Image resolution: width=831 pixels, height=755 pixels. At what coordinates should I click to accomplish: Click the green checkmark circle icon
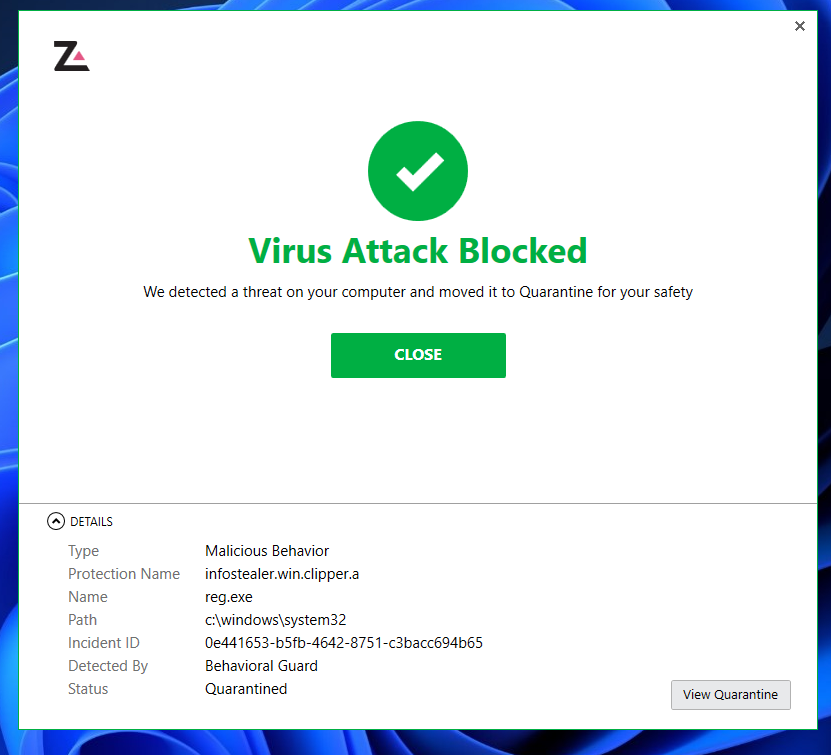[418, 173]
